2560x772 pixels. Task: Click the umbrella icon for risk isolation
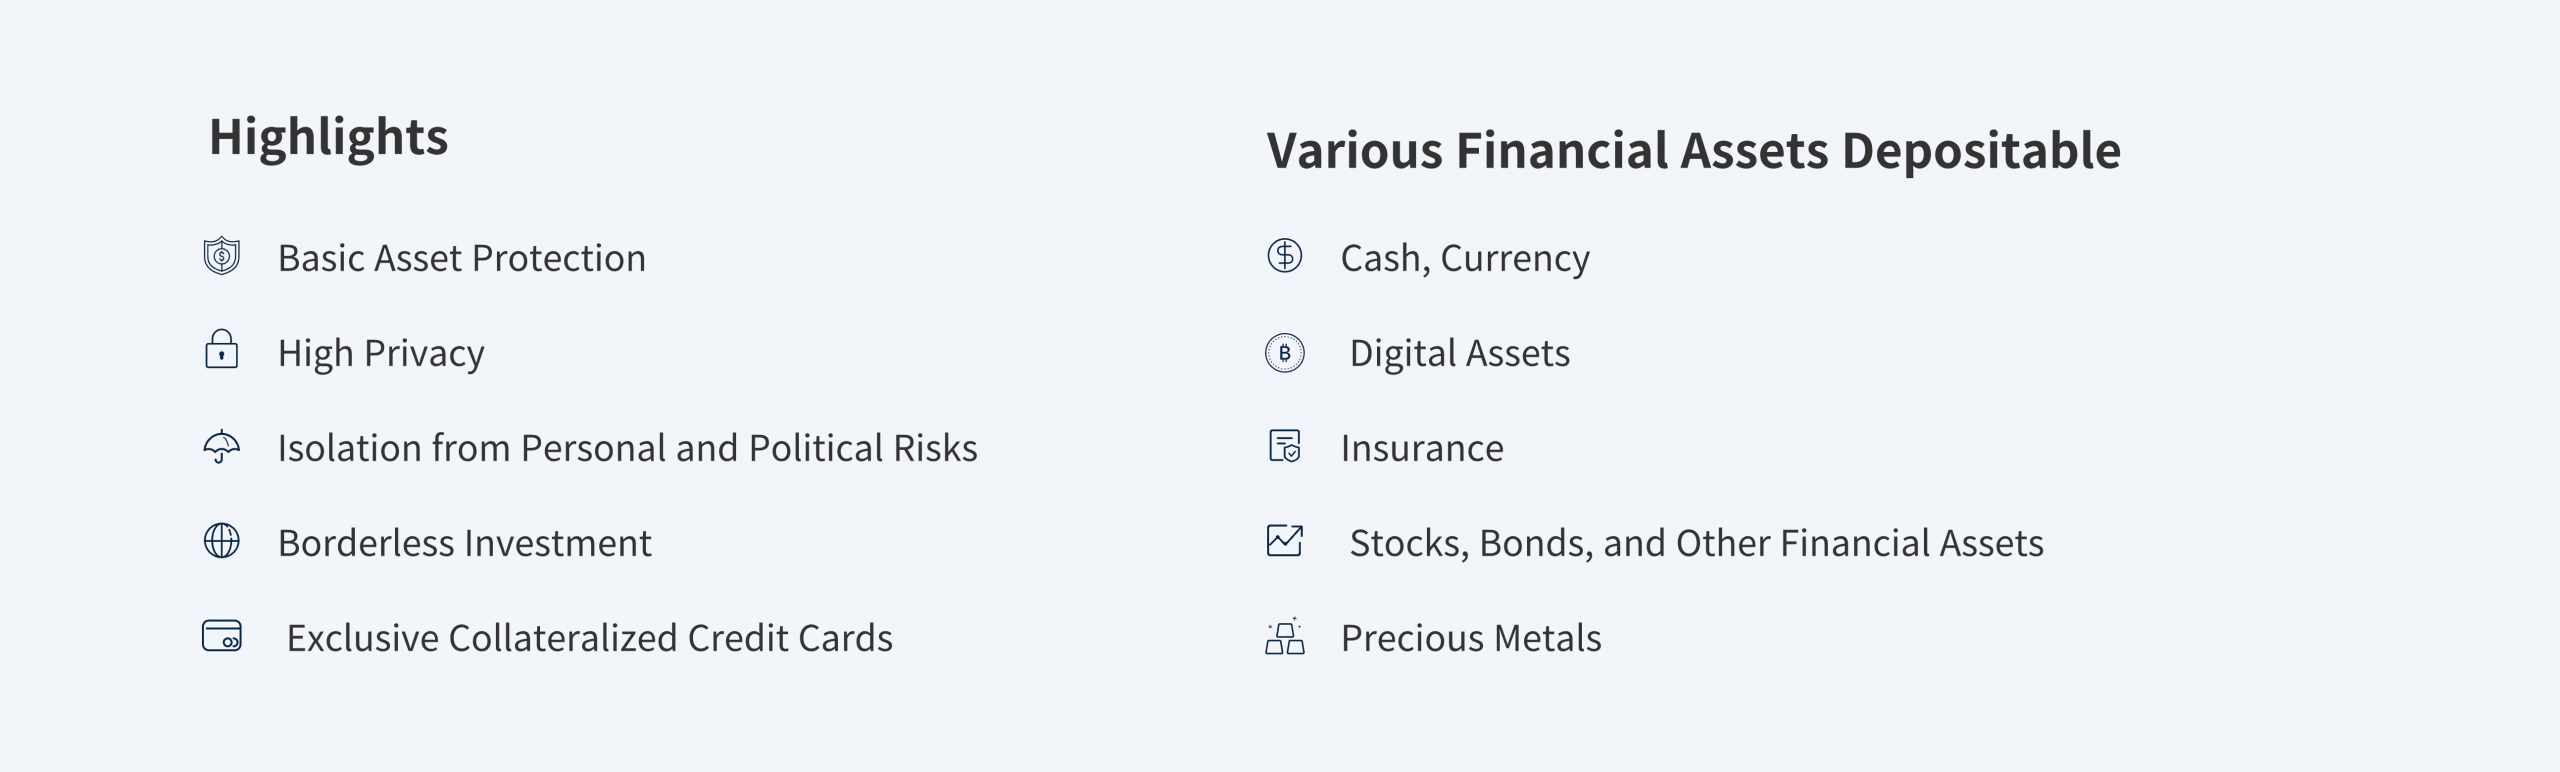pyautogui.click(x=221, y=447)
